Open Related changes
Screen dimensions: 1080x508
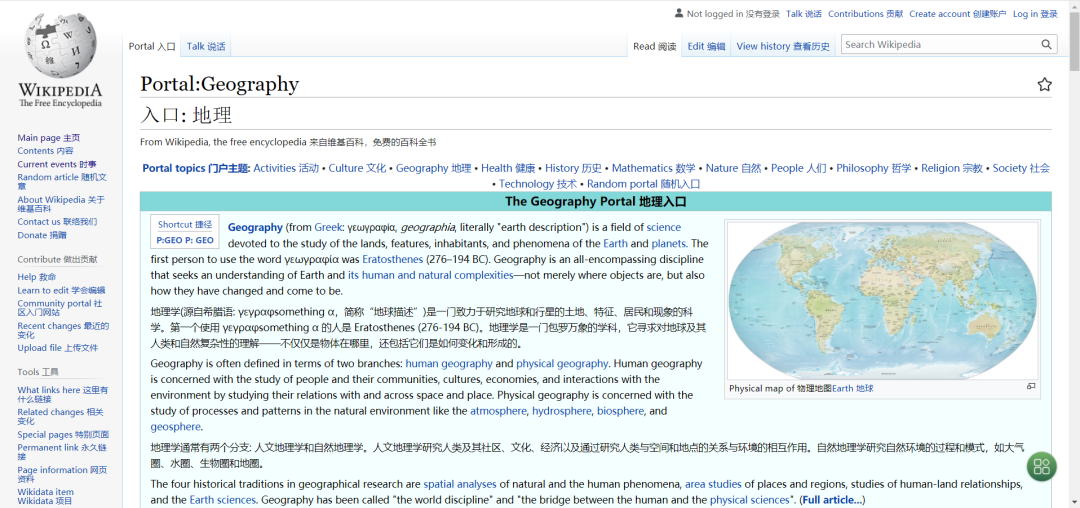tap(60, 416)
